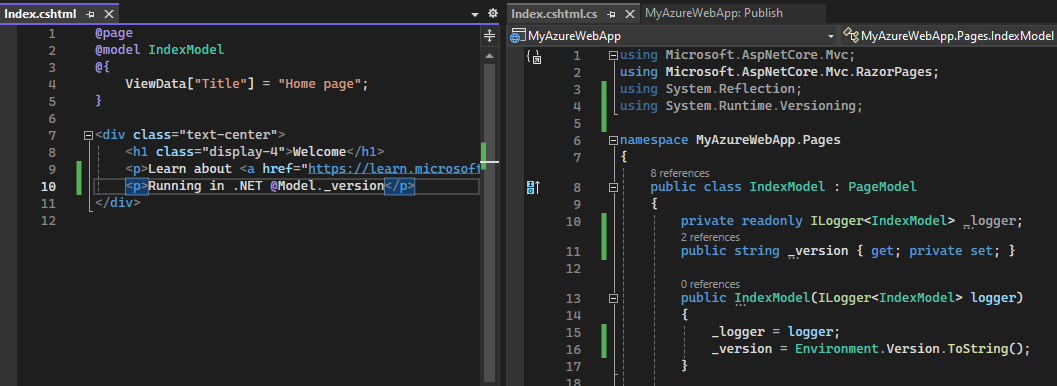1057x386 pixels.
Task: Open the 2 references CodeLens link
Action: pyautogui.click(x=711, y=237)
